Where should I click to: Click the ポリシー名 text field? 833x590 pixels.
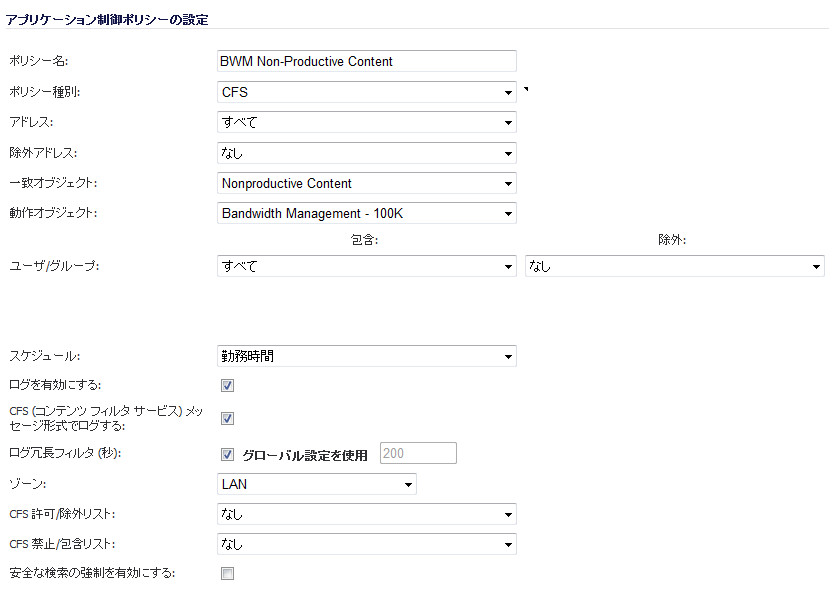[367, 61]
